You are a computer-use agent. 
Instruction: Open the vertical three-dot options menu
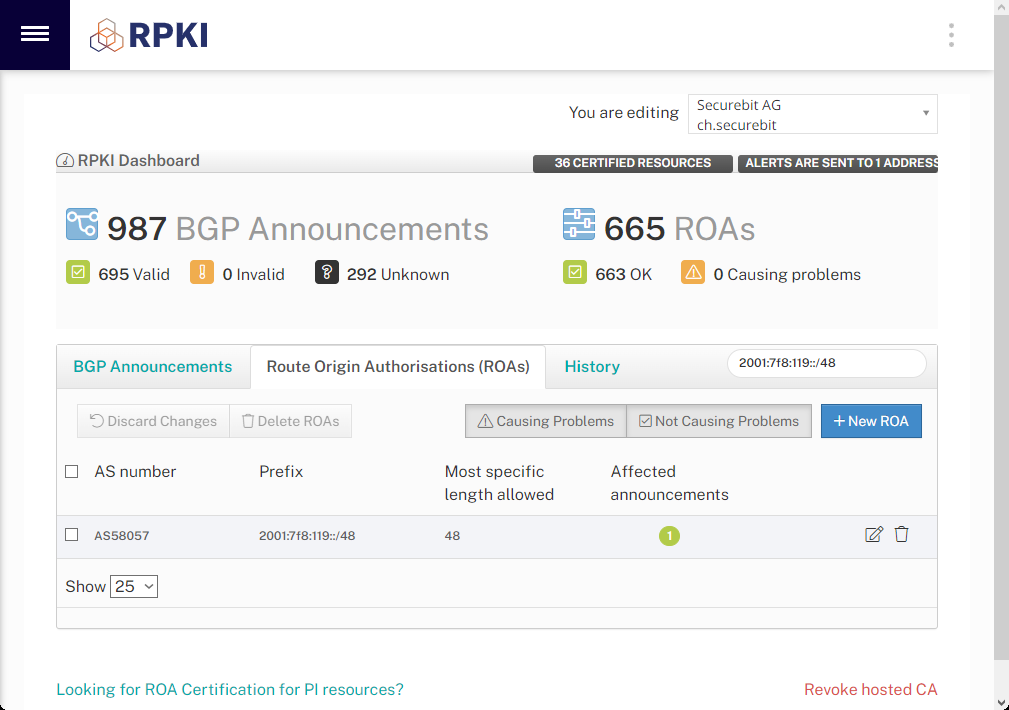(x=951, y=35)
